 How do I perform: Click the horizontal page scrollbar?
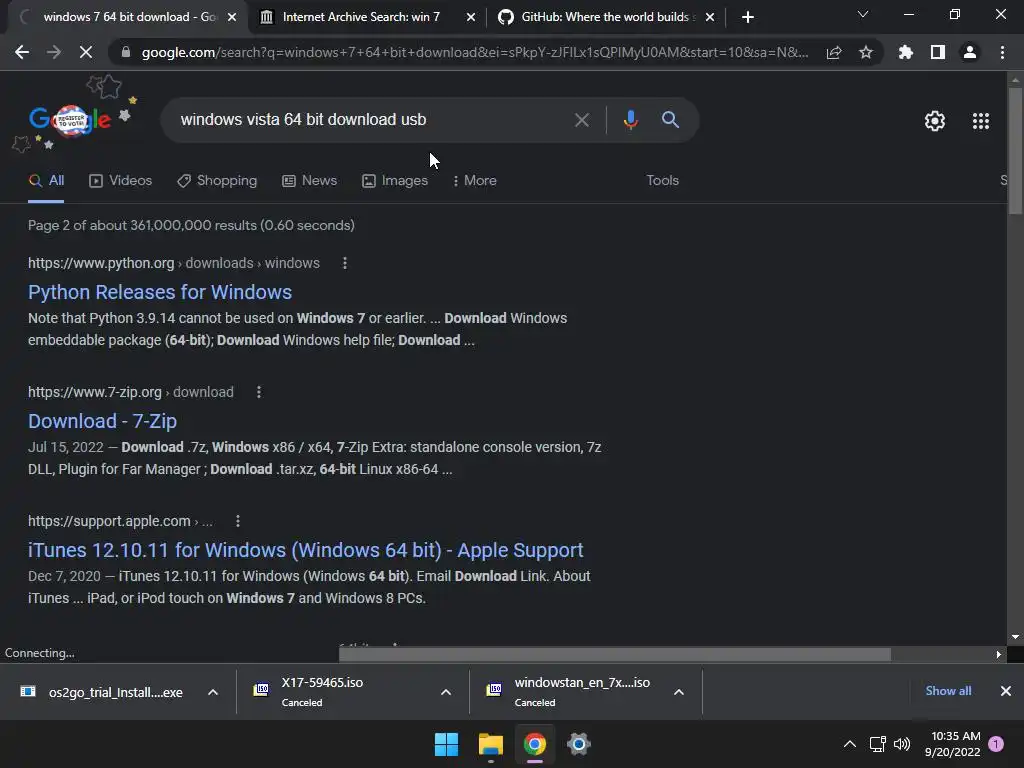click(x=615, y=654)
